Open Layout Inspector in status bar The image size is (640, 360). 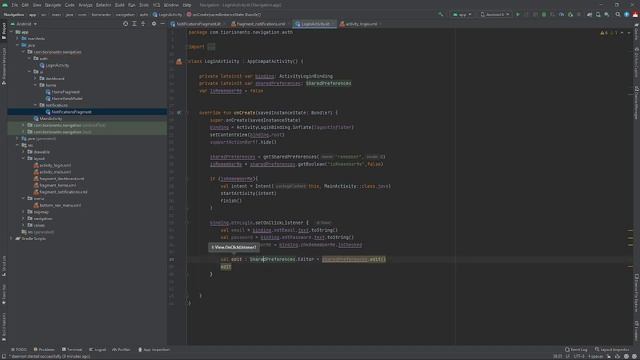pyautogui.click(x=612, y=349)
